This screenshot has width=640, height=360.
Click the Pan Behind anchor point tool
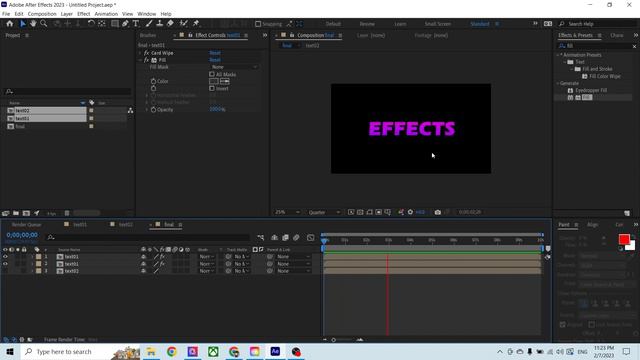102,24
